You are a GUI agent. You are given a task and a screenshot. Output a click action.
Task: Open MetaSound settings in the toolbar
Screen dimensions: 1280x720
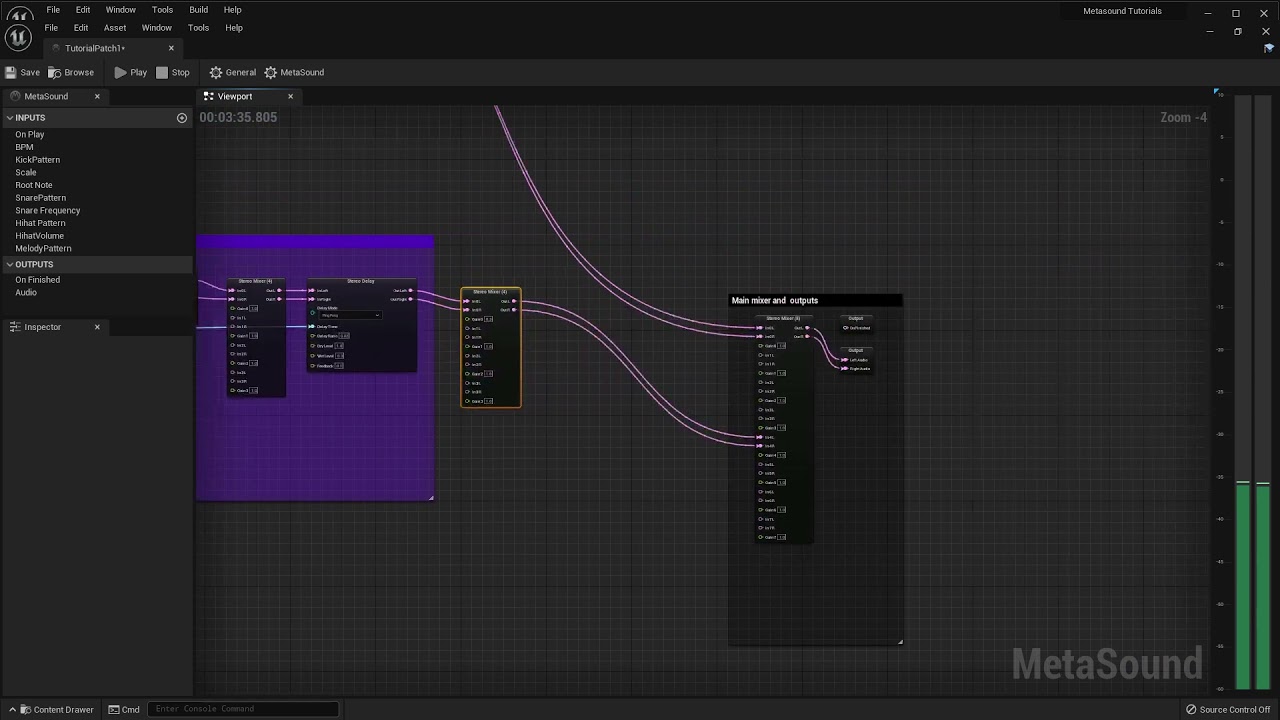pyautogui.click(x=295, y=72)
